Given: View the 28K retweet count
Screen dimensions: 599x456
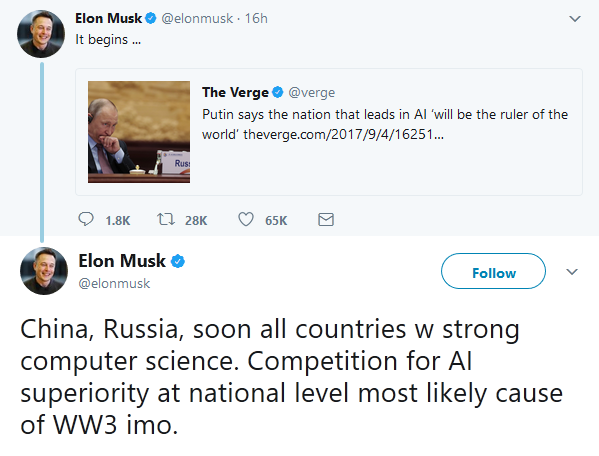Looking at the screenshot, I should 196,220.
